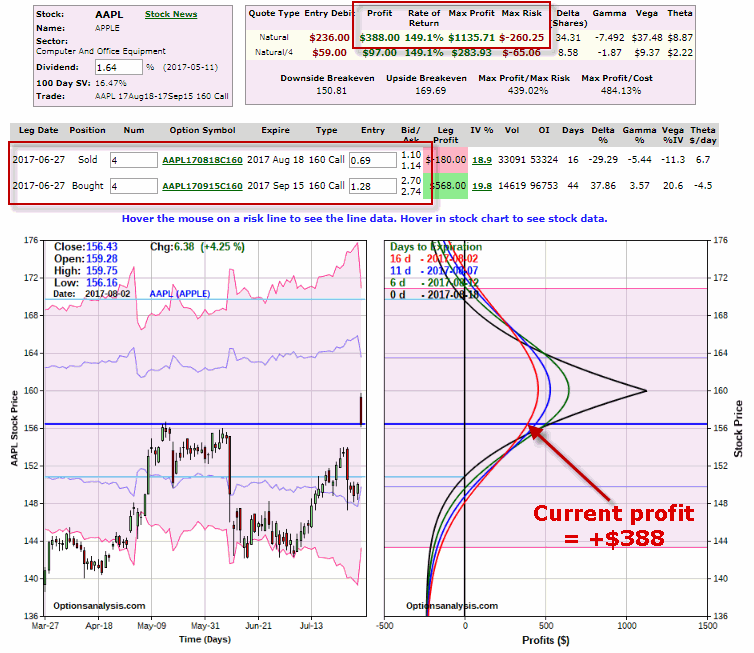
Task: Click the $-260.25 max risk value
Action: 522,38
